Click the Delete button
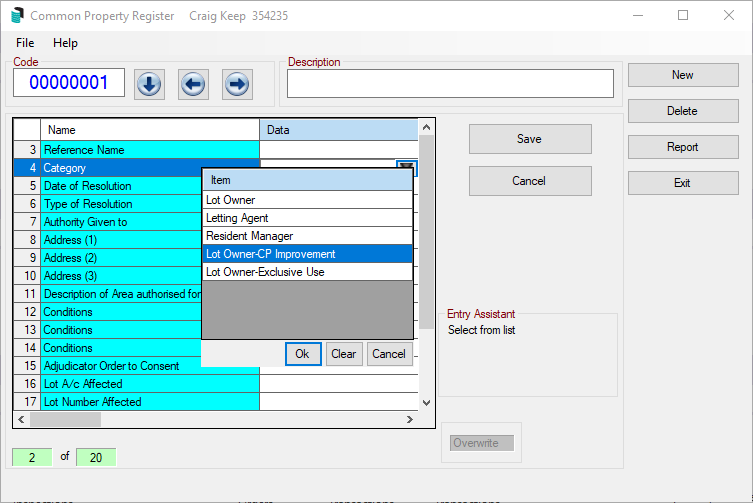753x503 pixels. 683,111
